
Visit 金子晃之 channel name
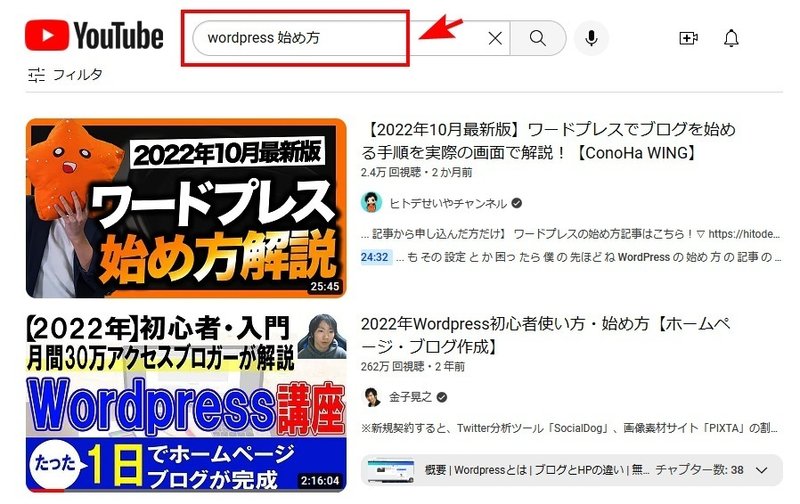click(410, 397)
